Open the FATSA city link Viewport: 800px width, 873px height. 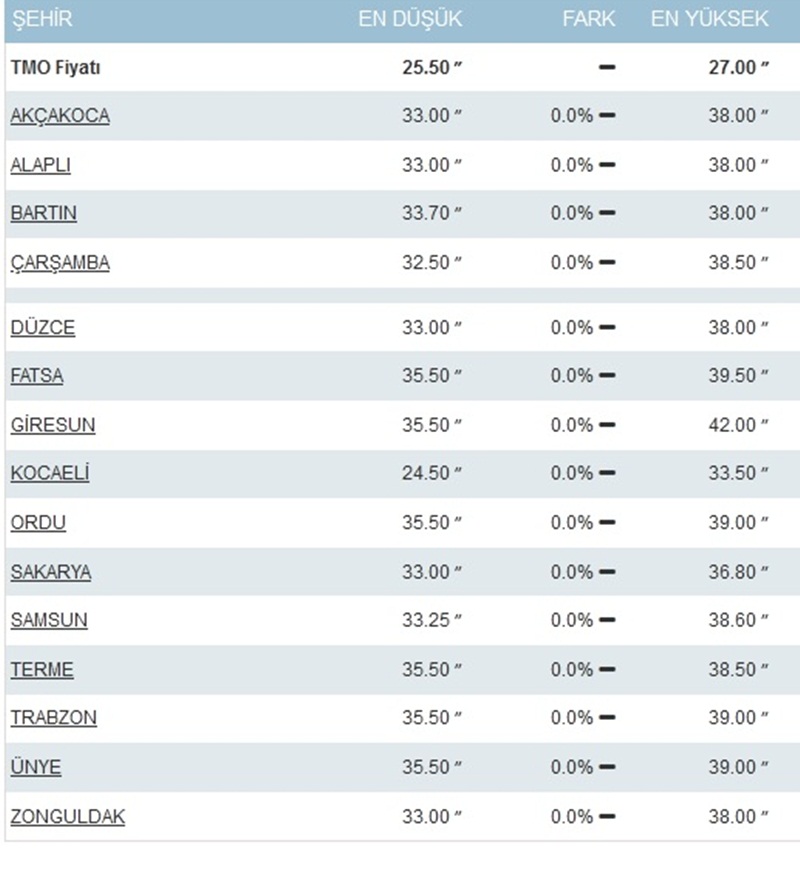[37, 376]
